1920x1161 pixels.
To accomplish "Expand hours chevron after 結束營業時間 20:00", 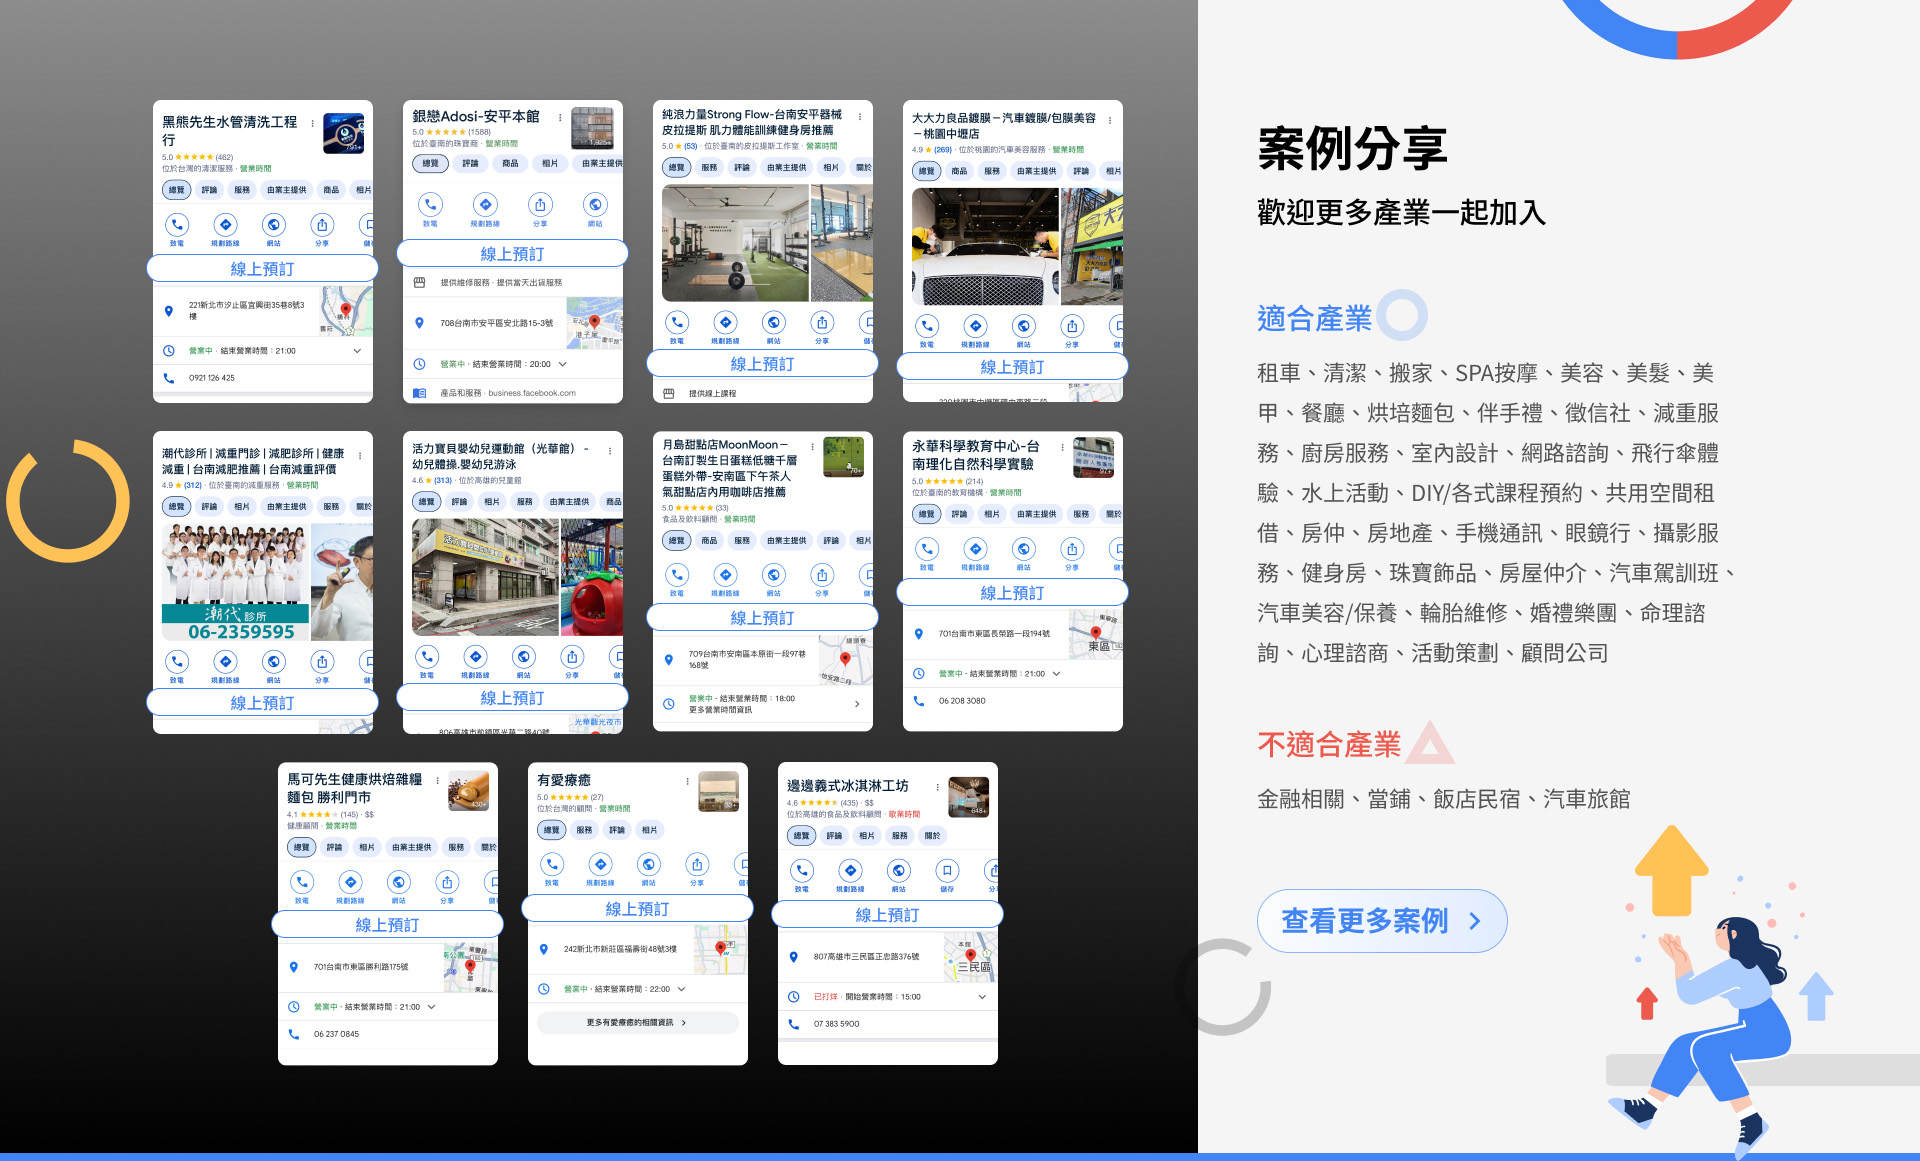I will click(562, 364).
